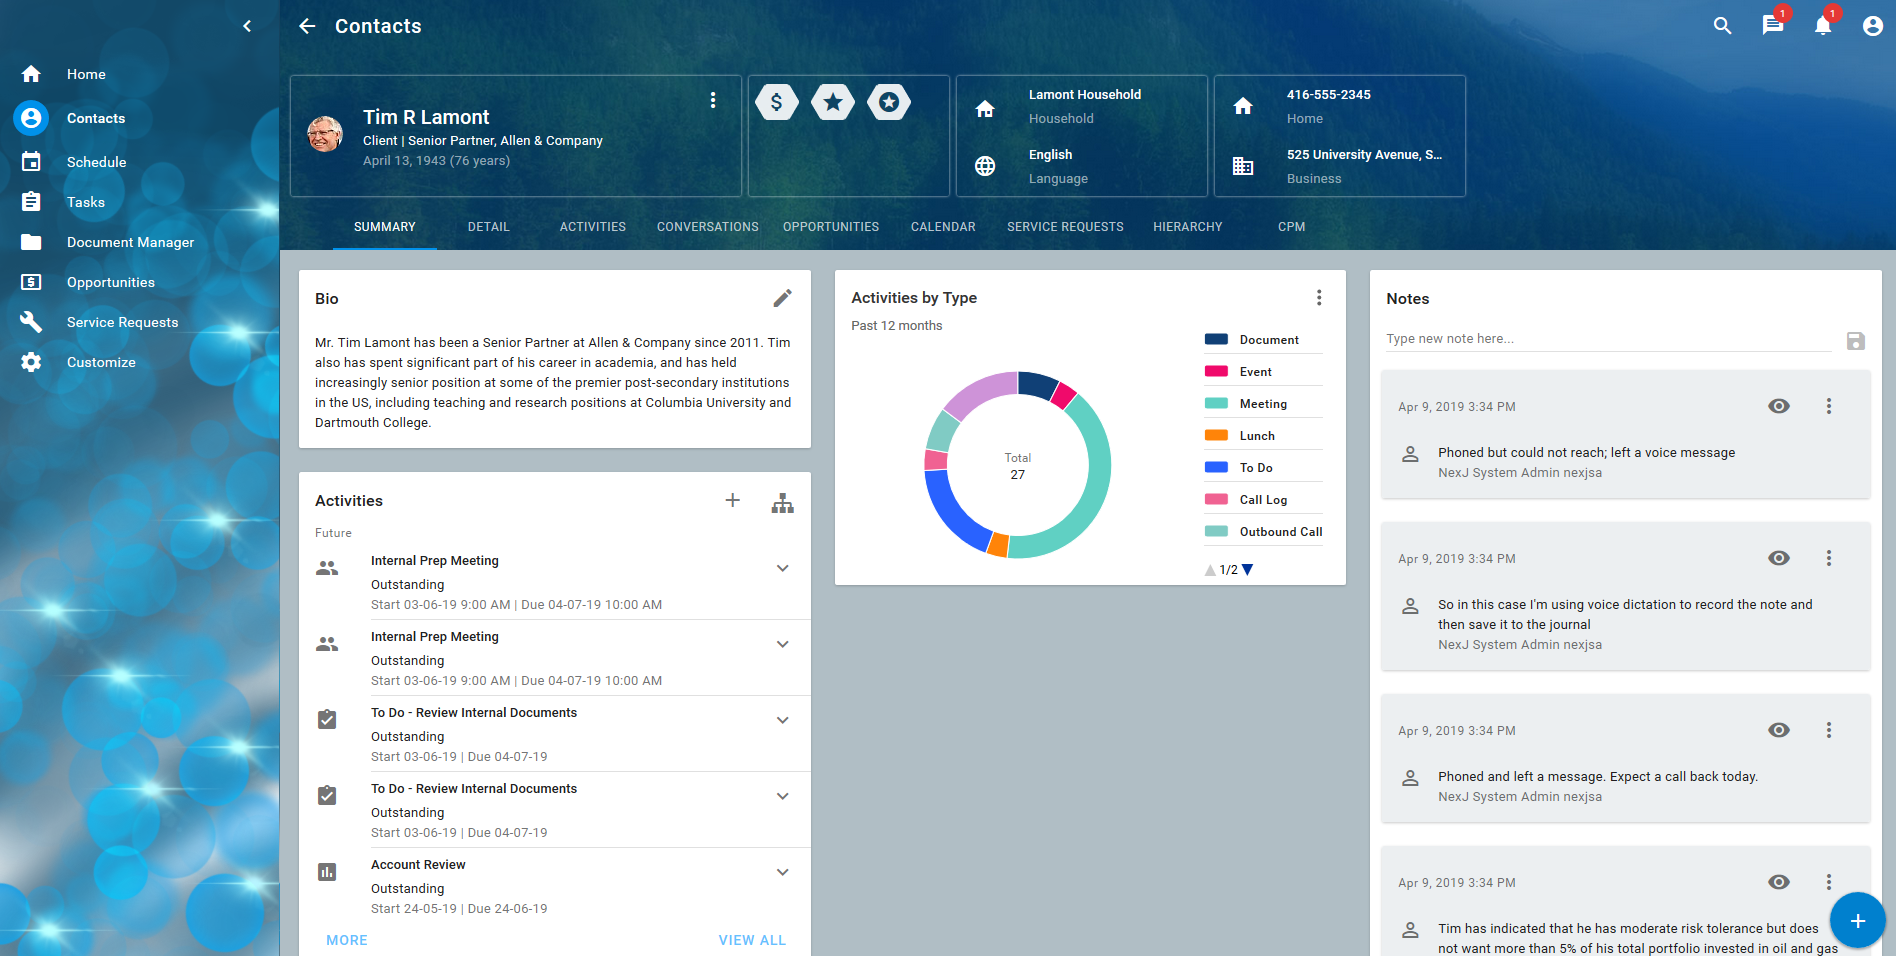Click the Meeting legend color swatch

pos(1216,404)
